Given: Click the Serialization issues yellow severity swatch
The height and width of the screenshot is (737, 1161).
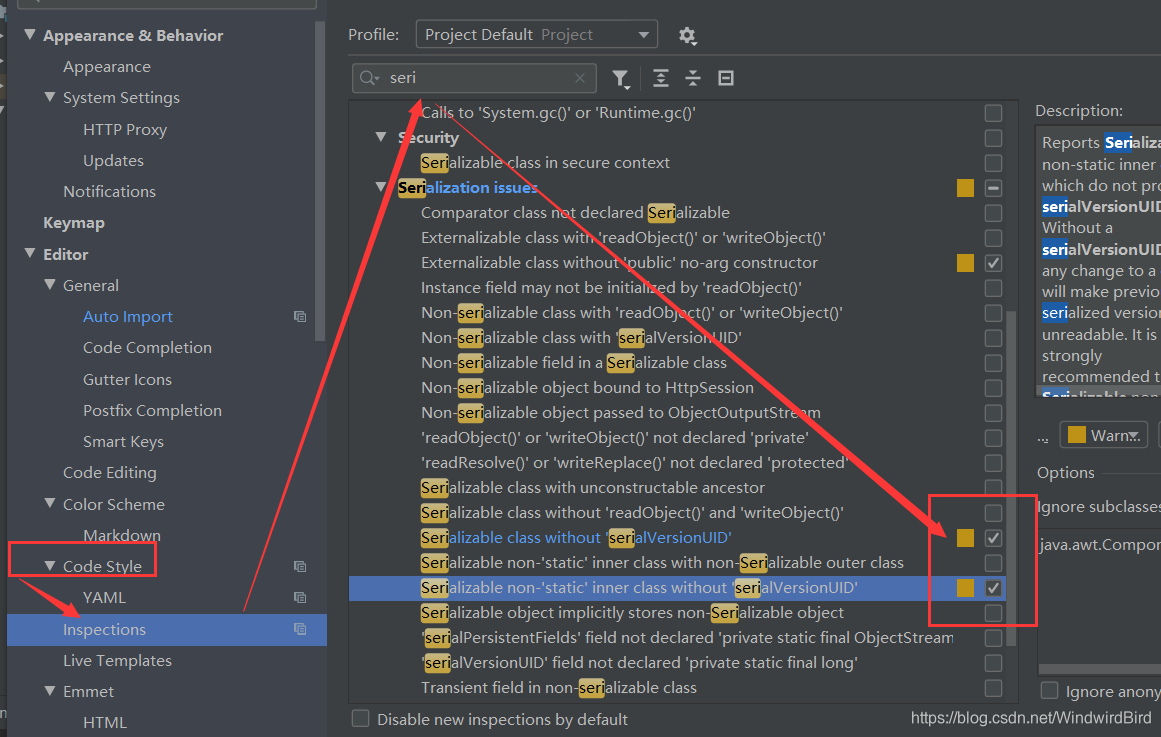Looking at the screenshot, I should click(x=965, y=188).
